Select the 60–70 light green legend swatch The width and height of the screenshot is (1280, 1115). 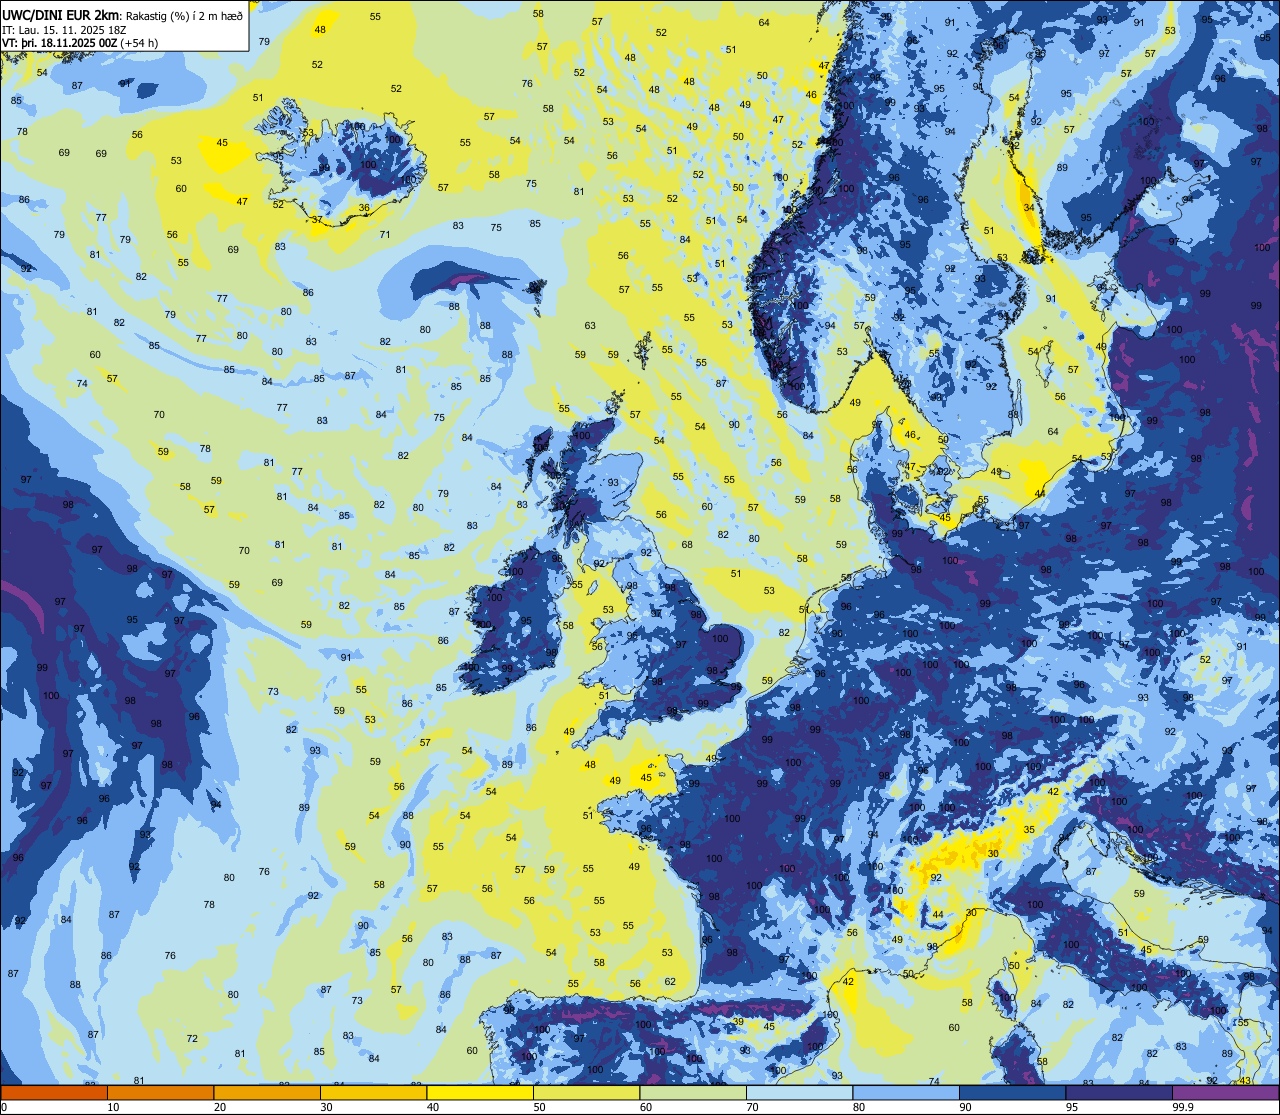tap(693, 1092)
